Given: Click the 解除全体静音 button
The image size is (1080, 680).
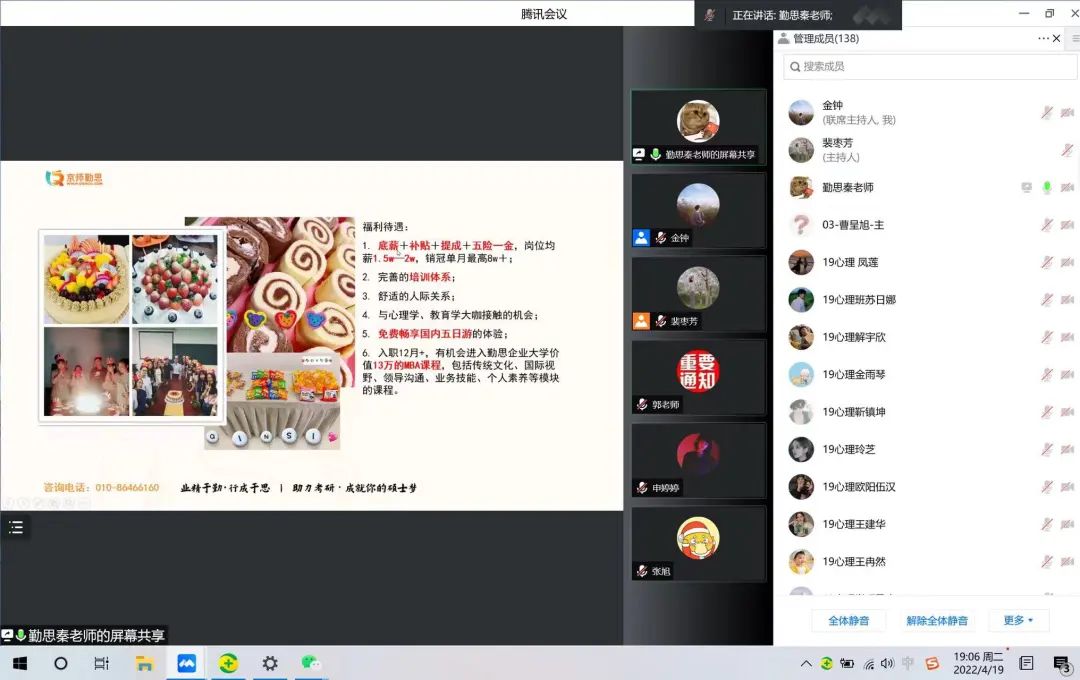Looking at the screenshot, I should click(x=937, y=621).
